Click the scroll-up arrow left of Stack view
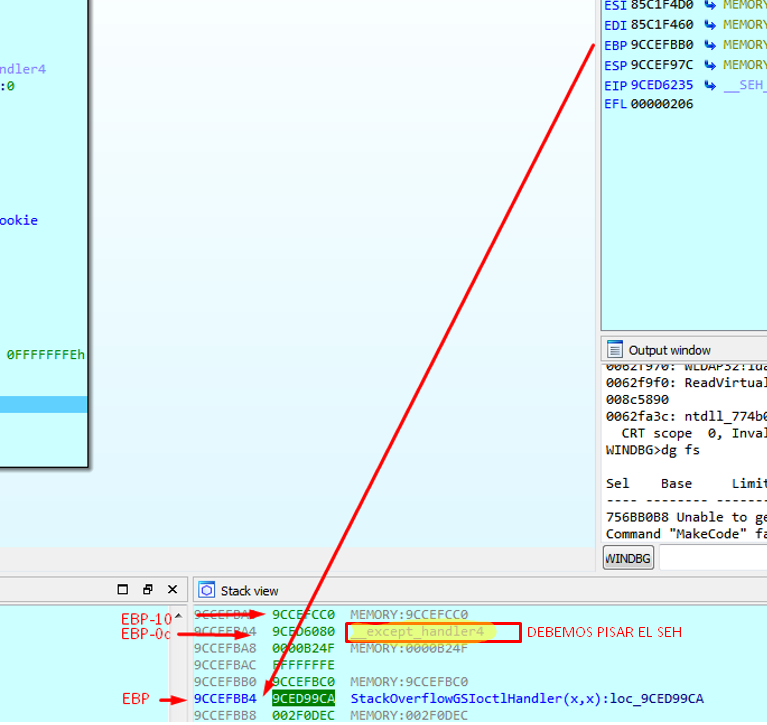 coord(179,616)
